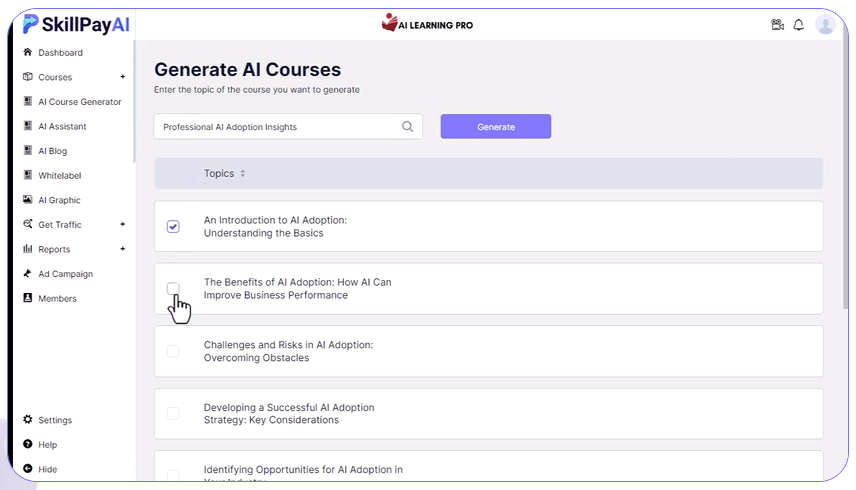Open AI Assistant from sidebar
This screenshot has height=490, width=856.
click(x=62, y=126)
